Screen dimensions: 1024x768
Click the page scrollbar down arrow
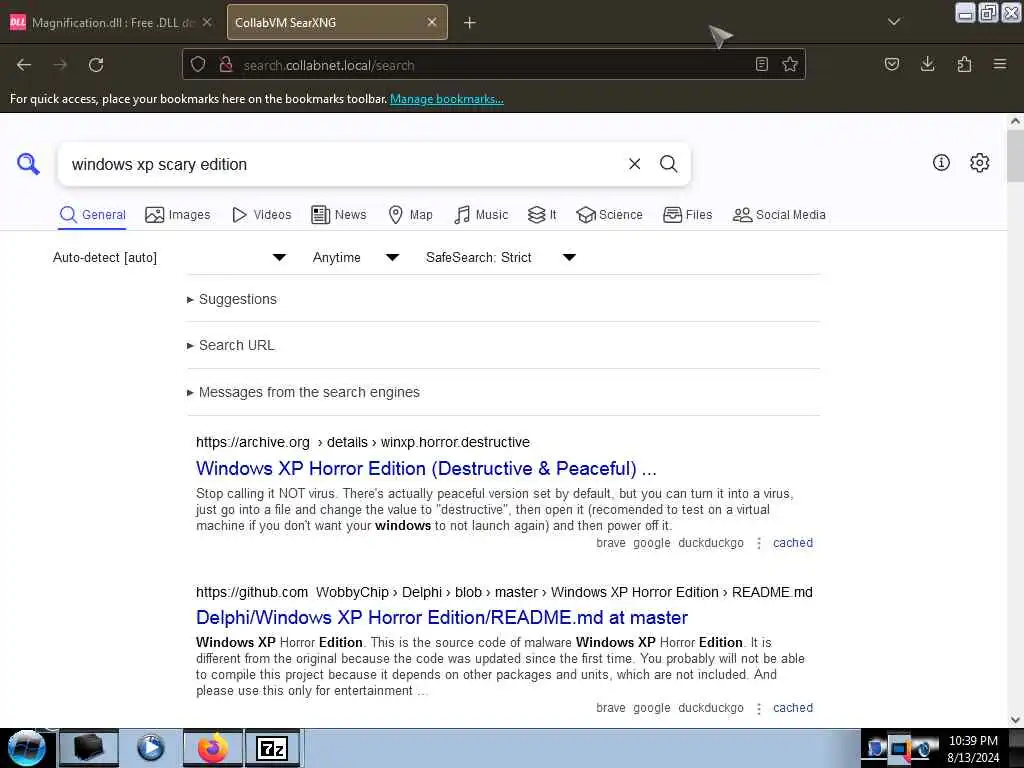[1015, 719]
